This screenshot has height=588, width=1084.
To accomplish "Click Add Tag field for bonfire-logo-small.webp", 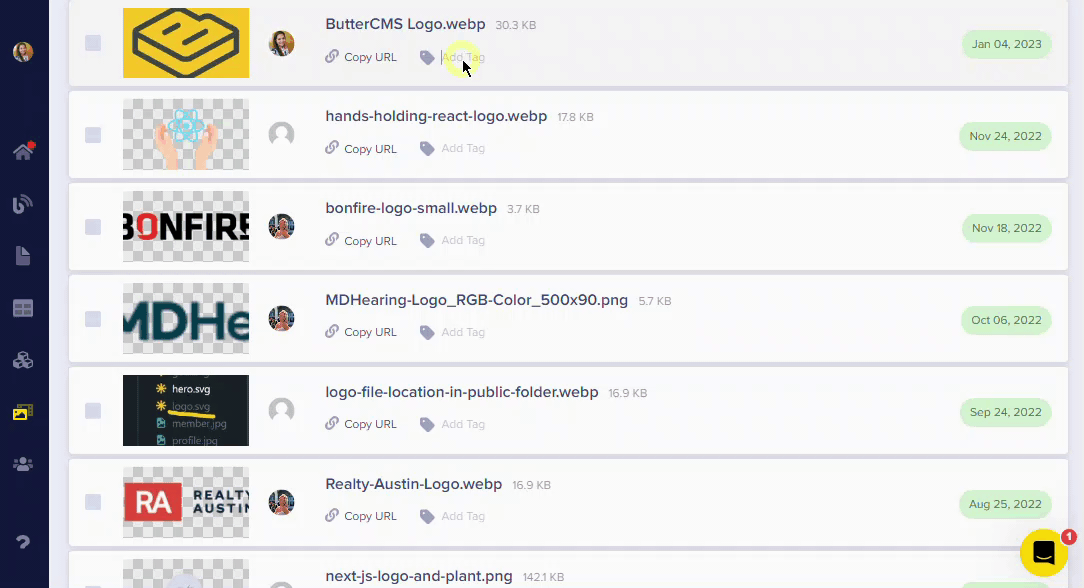I will pyautogui.click(x=463, y=240).
